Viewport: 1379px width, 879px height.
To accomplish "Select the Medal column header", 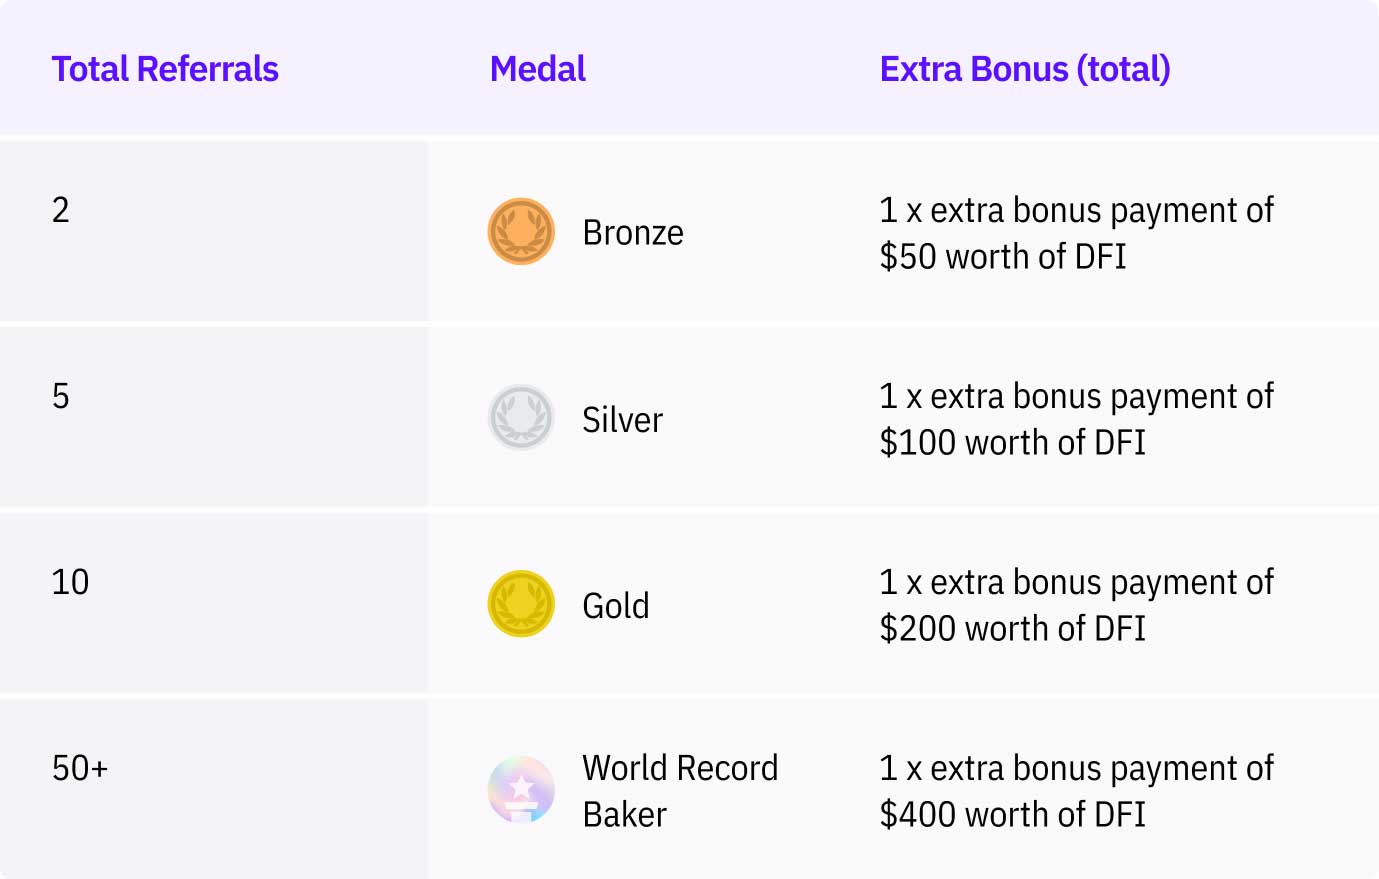I will tap(538, 69).
